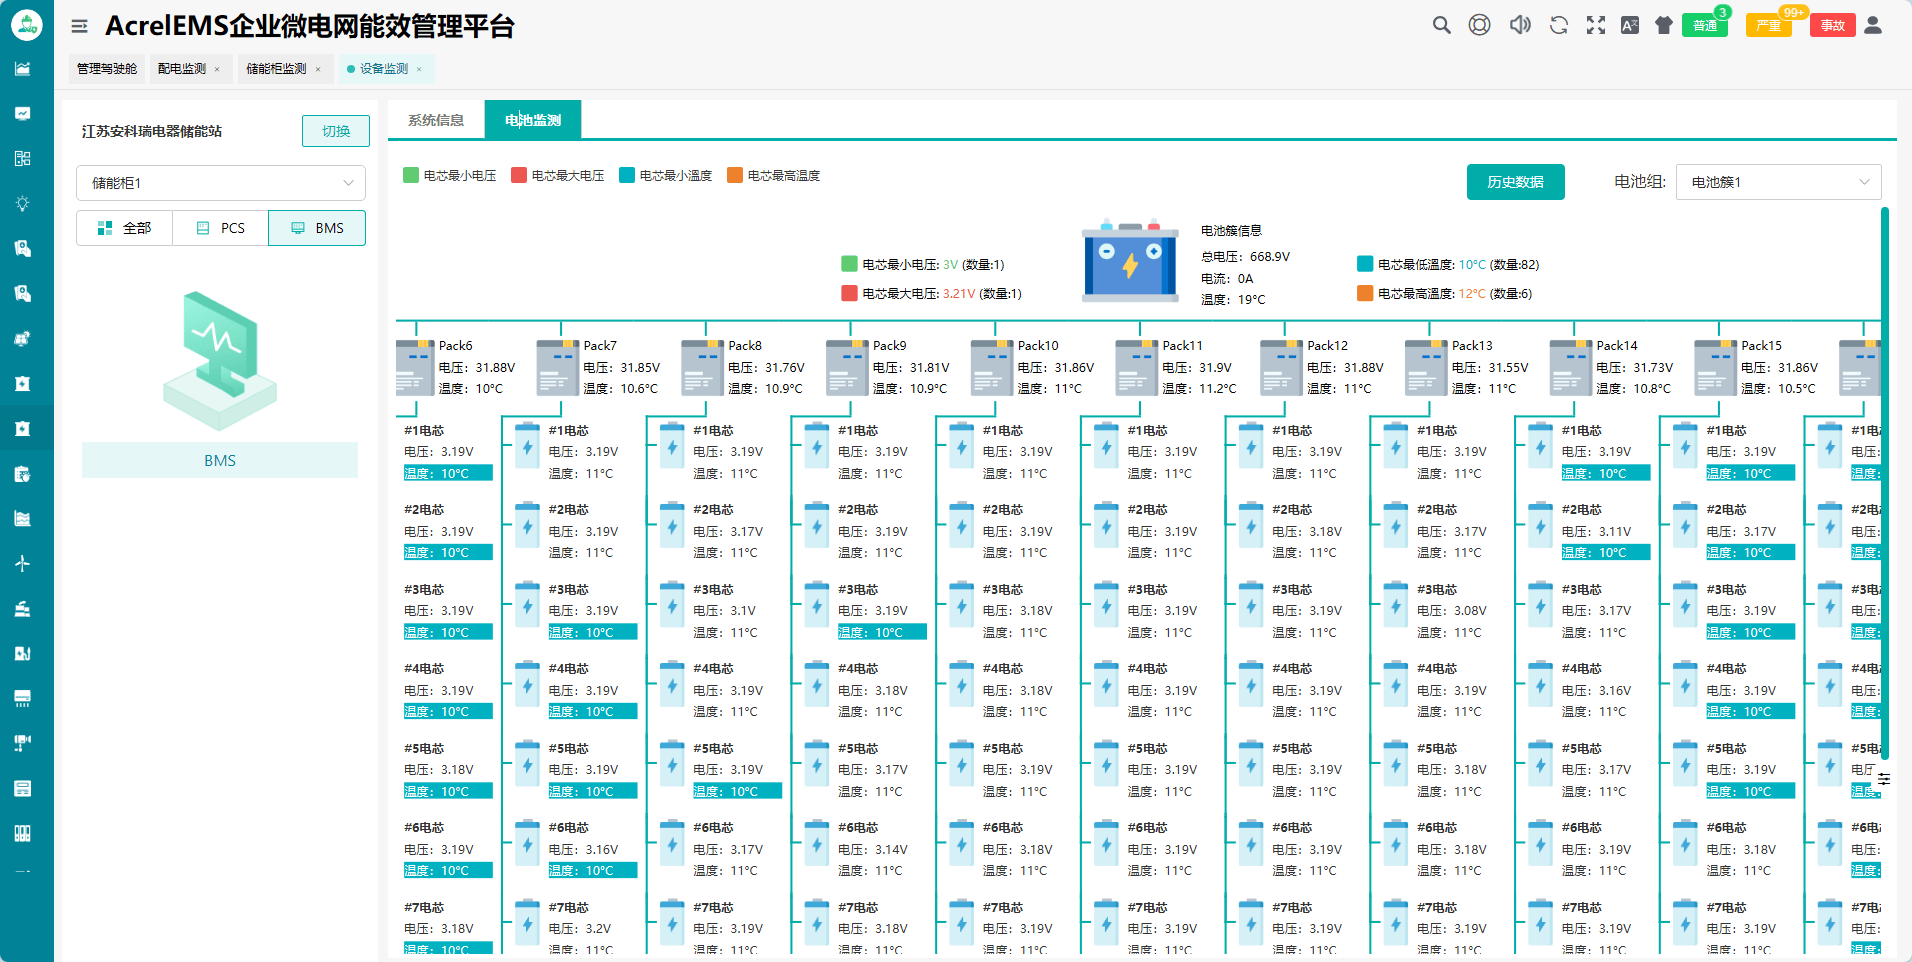This screenshot has width=1912, height=962.
Task: Click the Pack12 module icon
Action: pos(1281,368)
